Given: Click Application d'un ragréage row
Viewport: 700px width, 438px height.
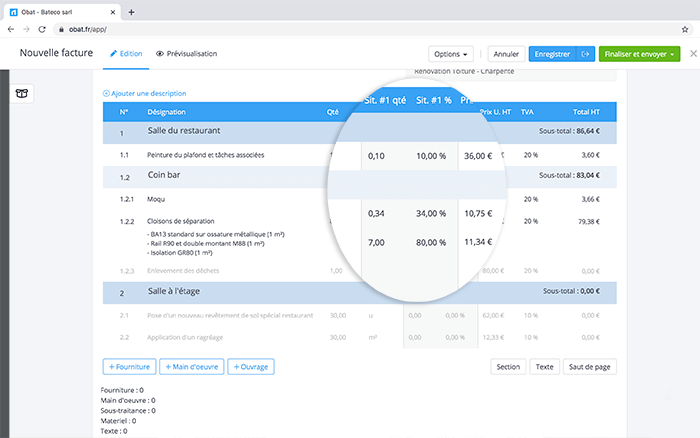Looking at the screenshot, I should click(x=359, y=337).
